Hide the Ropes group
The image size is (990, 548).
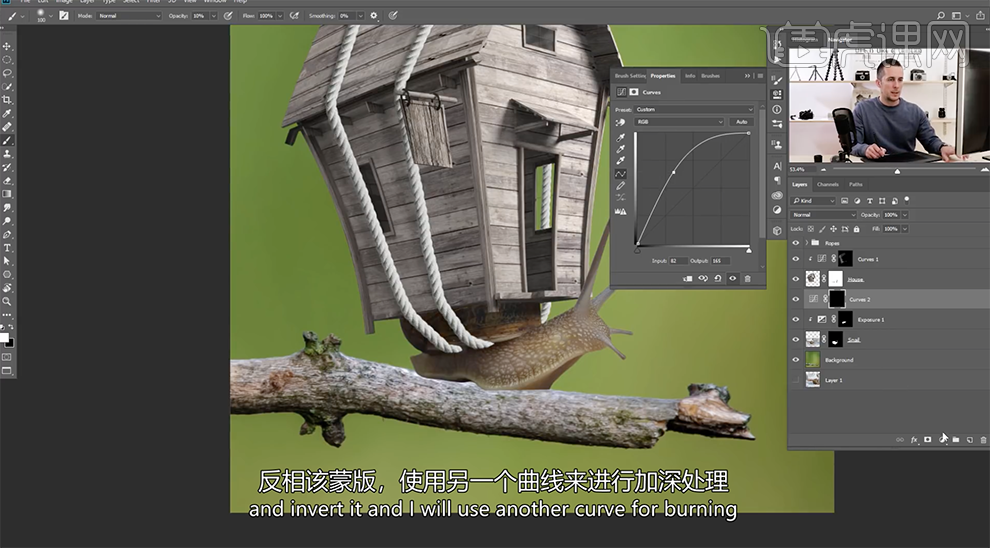click(796, 243)
